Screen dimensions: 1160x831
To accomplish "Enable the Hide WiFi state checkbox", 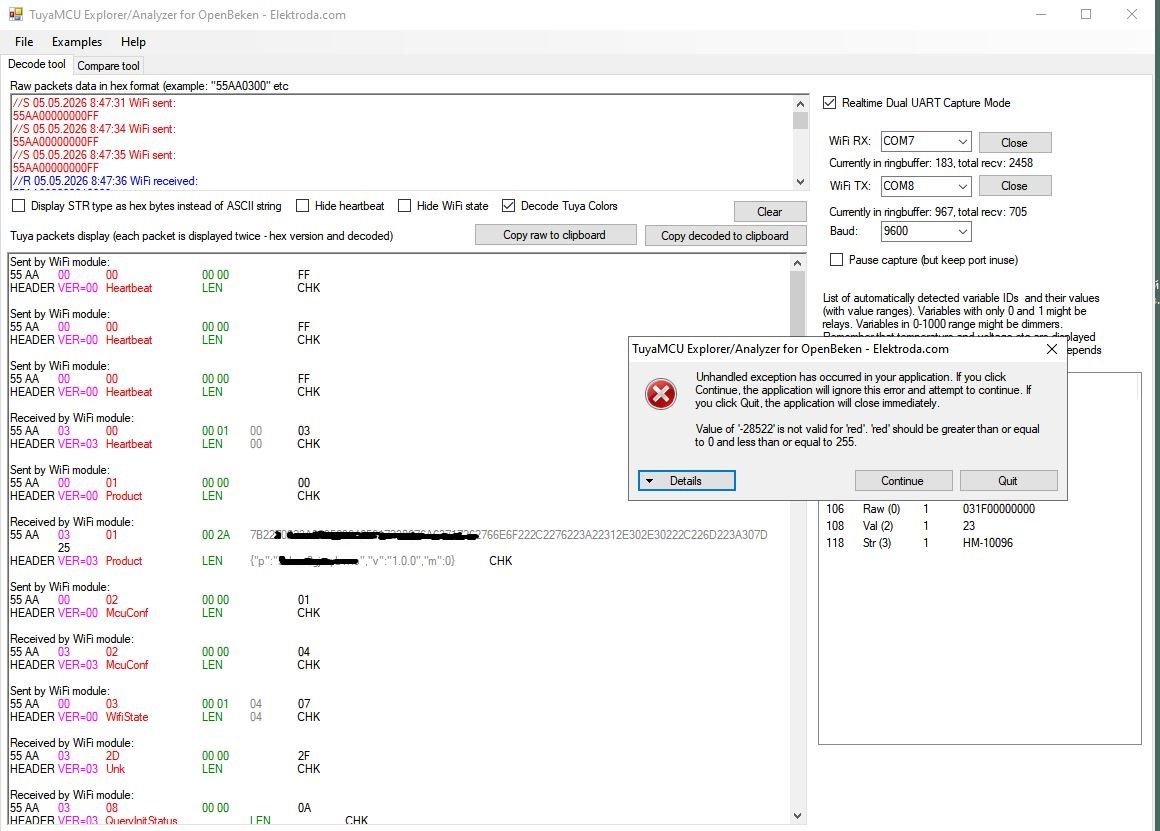I will coord(404,206).
